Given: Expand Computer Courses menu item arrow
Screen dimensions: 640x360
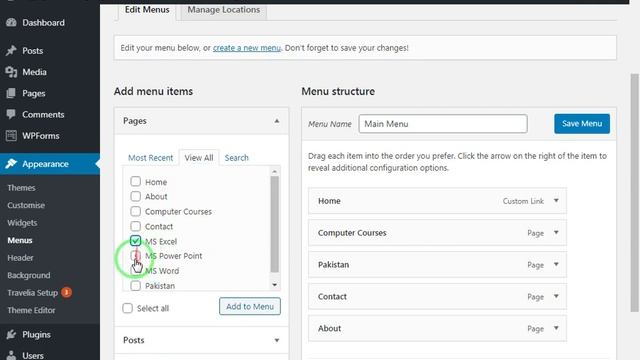Looking at the screenshot, I should click(556, 232).
